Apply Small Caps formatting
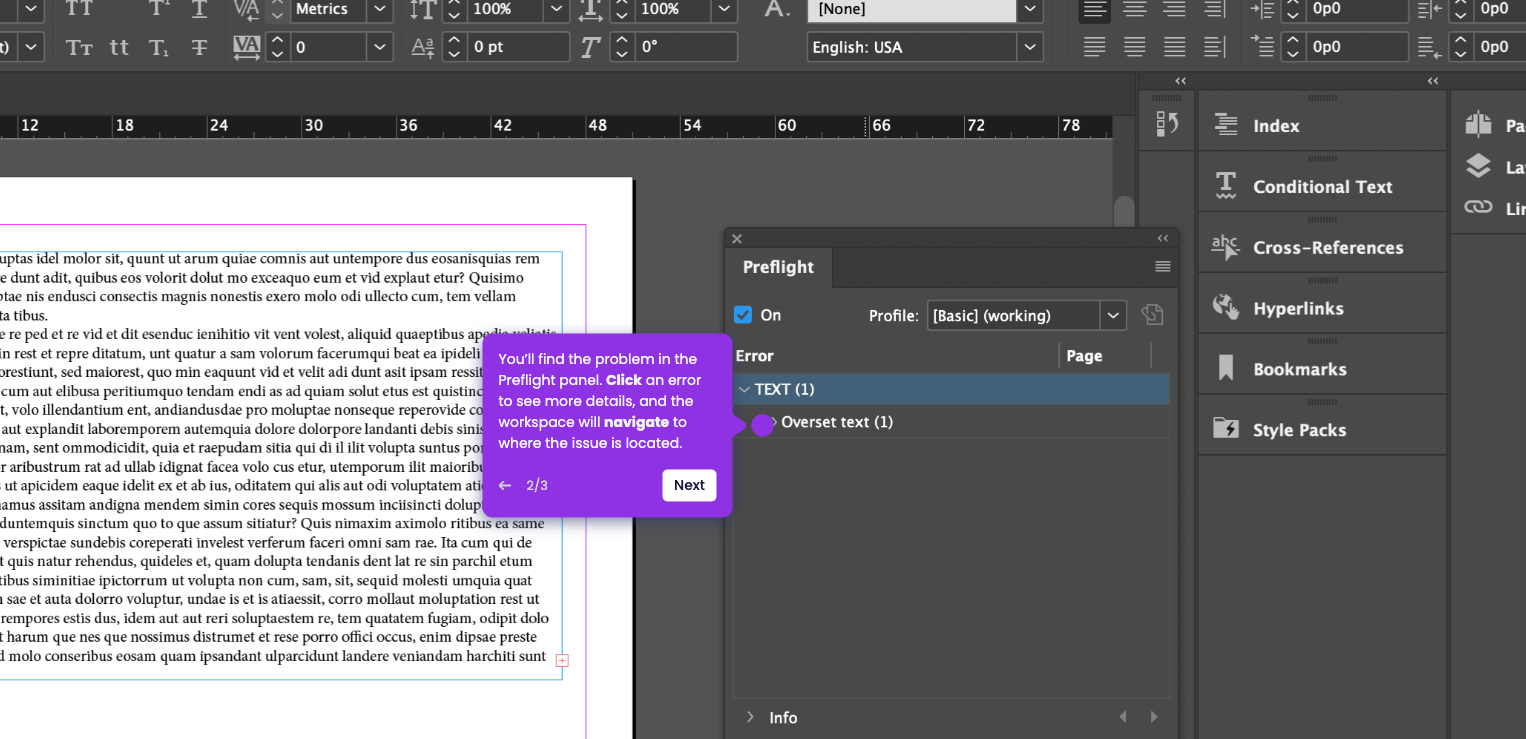The image size is (1526, 739). click(x=79, y=47)
